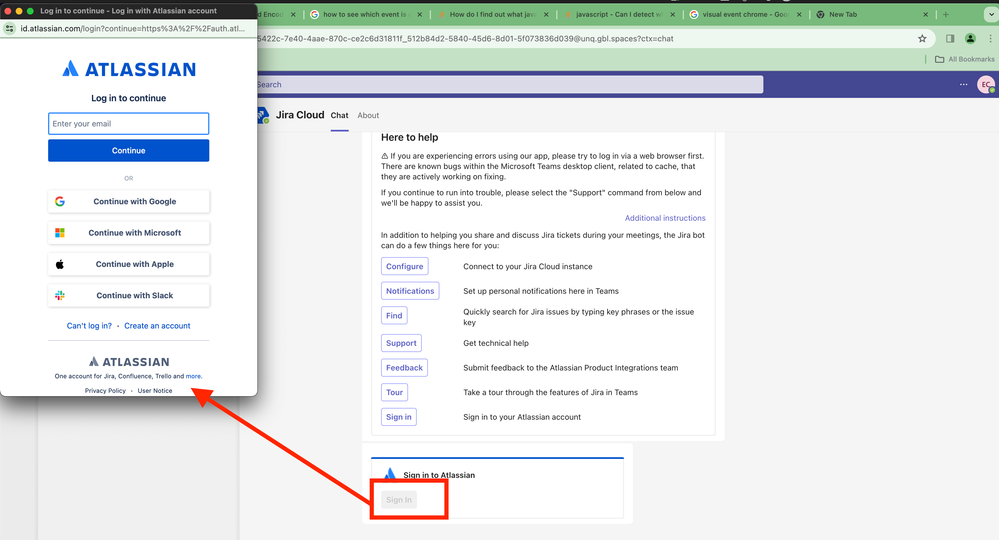The height and width of the screenshot is (540, 999).
Task: Close the New Tab tab
Action: (x=926, y=14)
